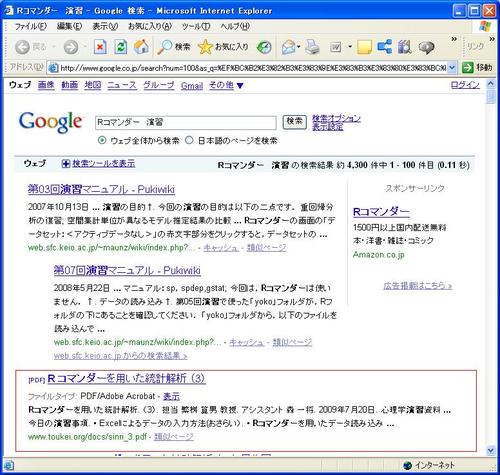Image resolution: width=500 pixels, height=475 pixels.
Task: Click the インターネット zone globe icon in status bar
Action: (407, 465)
